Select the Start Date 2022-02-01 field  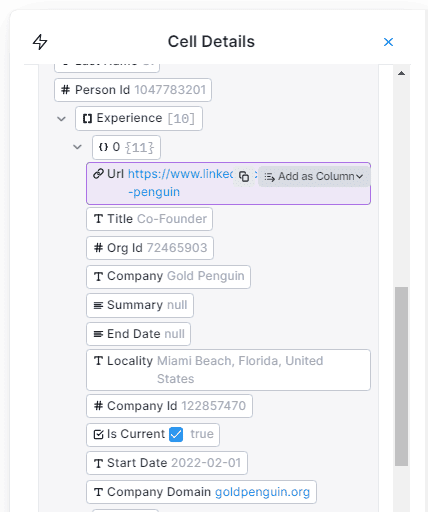click(167, 463)
